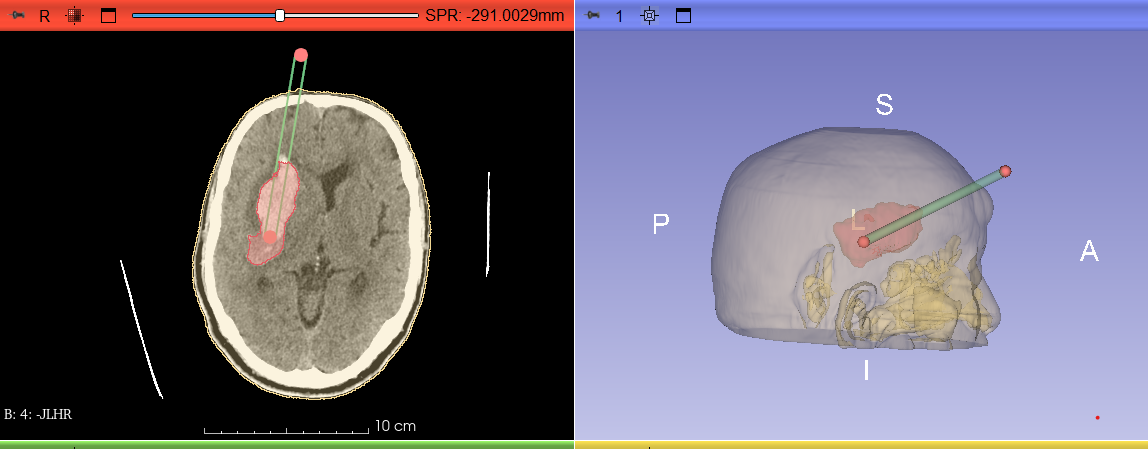Image resolution: width=1148 pixels, height=449 pixels.
Task: Open the 3D view pin menu
Action: click(593, 16)
